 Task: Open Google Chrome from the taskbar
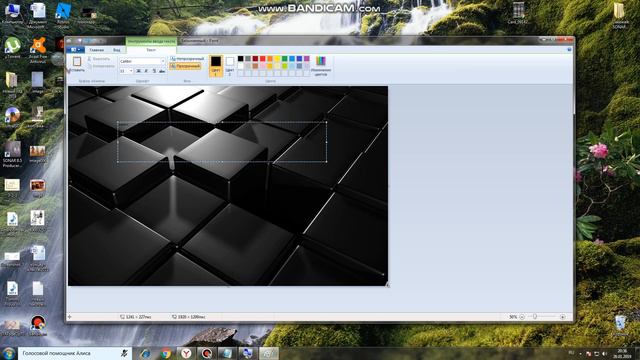[x=166, y=353]
